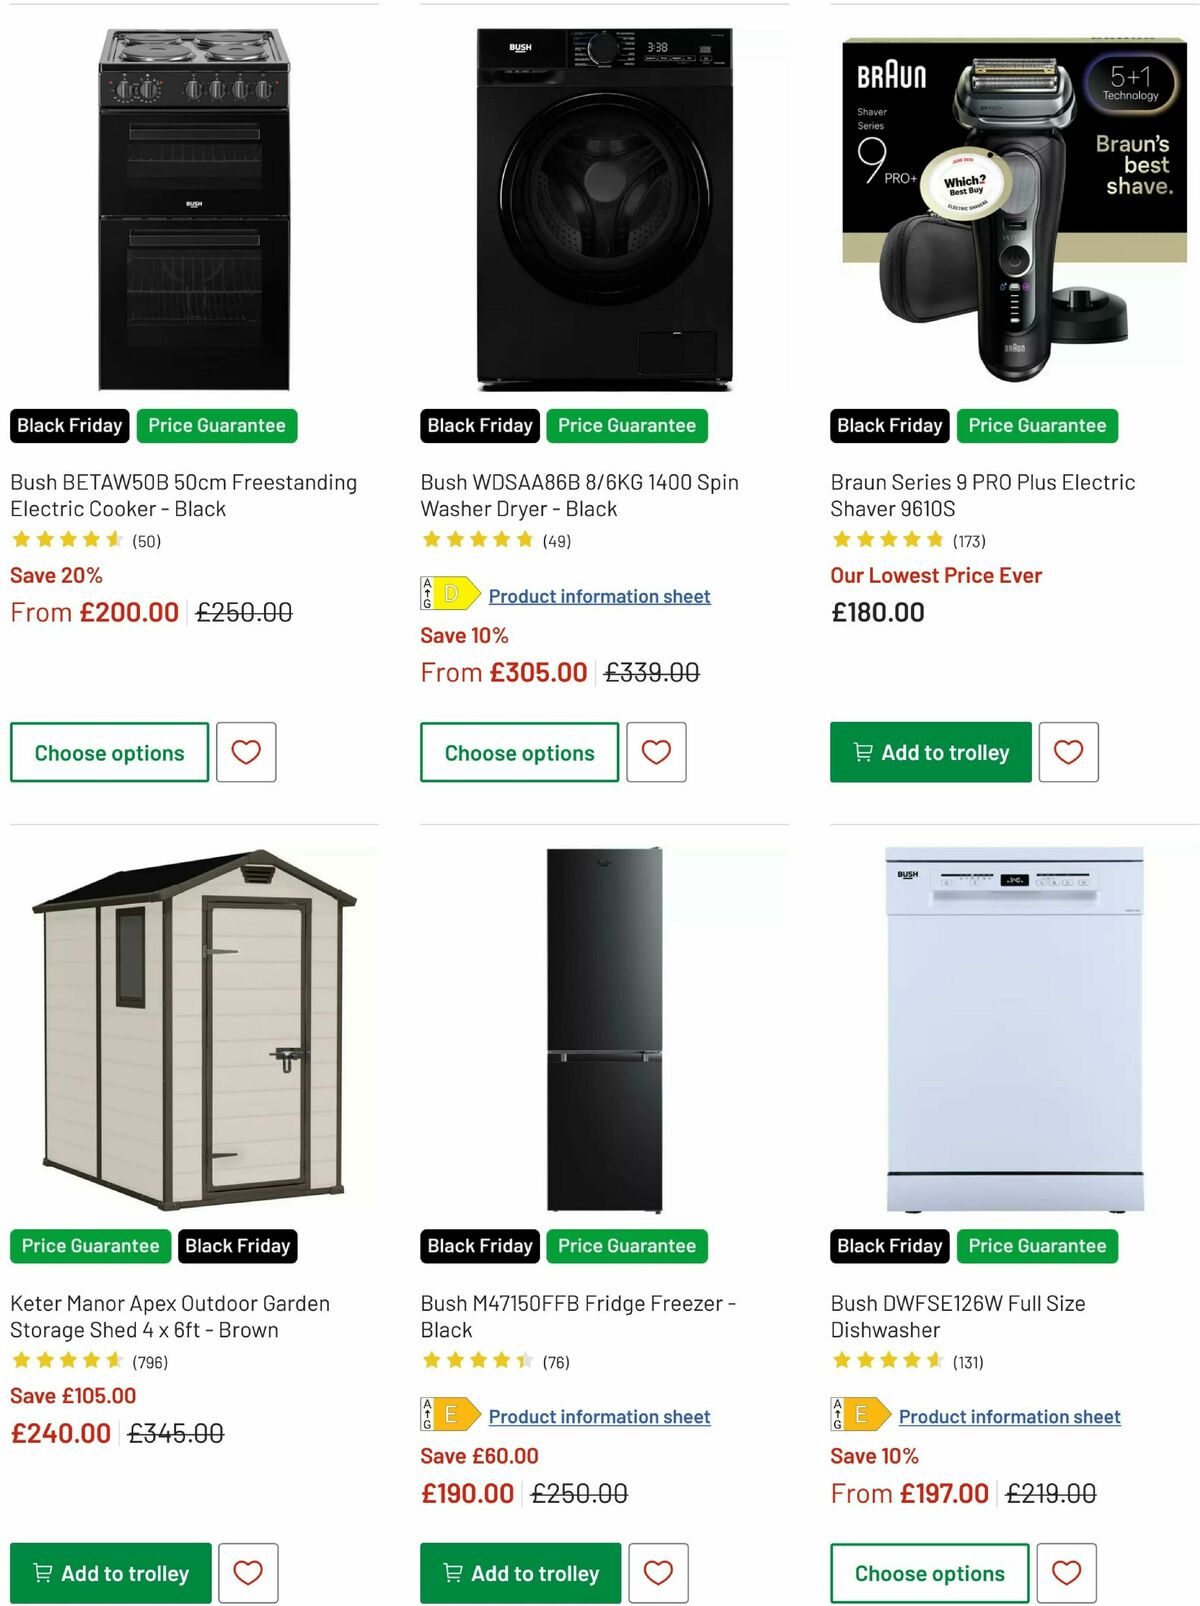Viewport: 1200px width, 1606px height.
Task: Select the Black Friday badge on the electric cooker
Action: [x=68, y=425]
